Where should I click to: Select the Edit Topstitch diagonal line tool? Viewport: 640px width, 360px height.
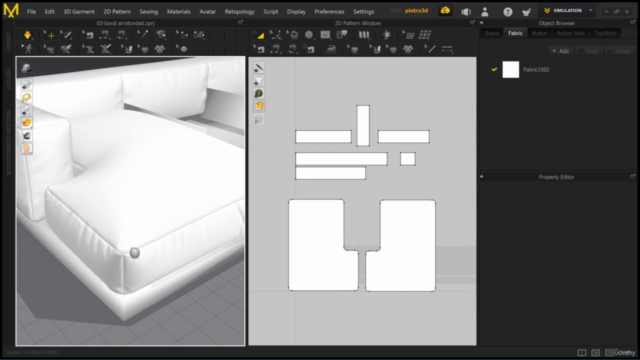[429, 49]
